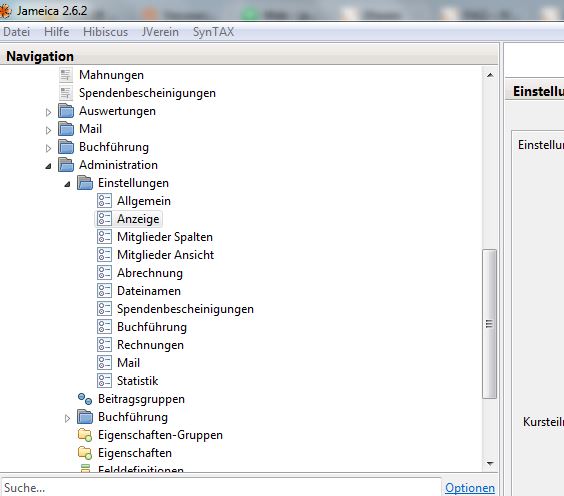Click the Rechnungen settings icon

pos(104,345)
